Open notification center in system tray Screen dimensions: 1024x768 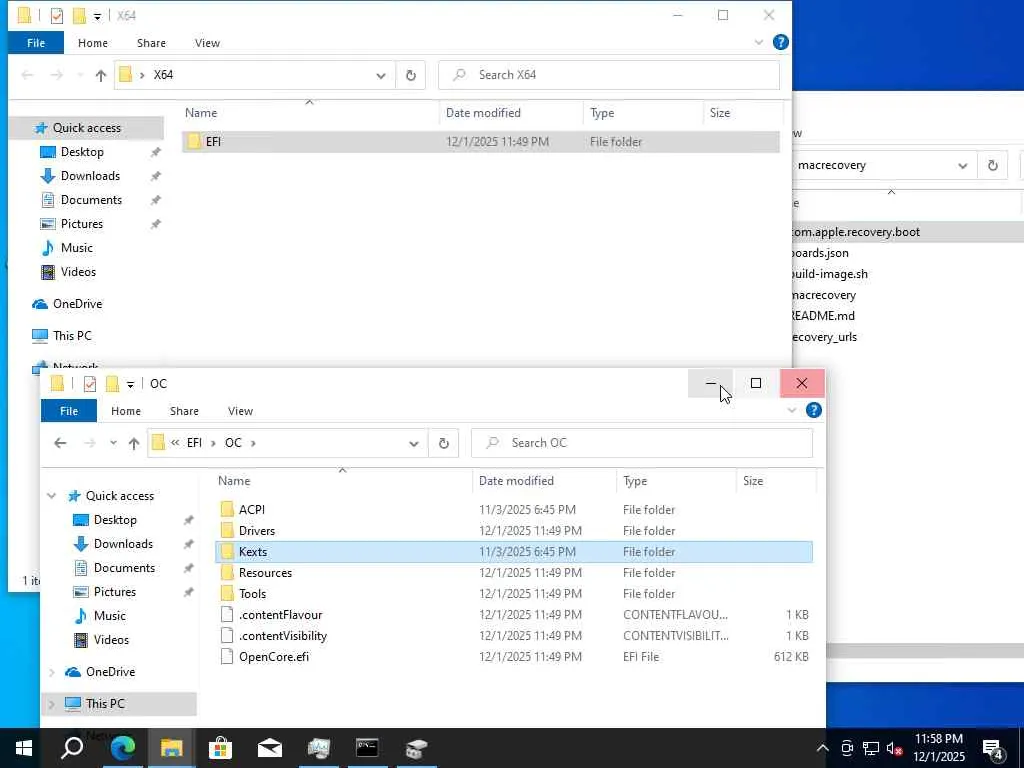(x=993, y=748)
